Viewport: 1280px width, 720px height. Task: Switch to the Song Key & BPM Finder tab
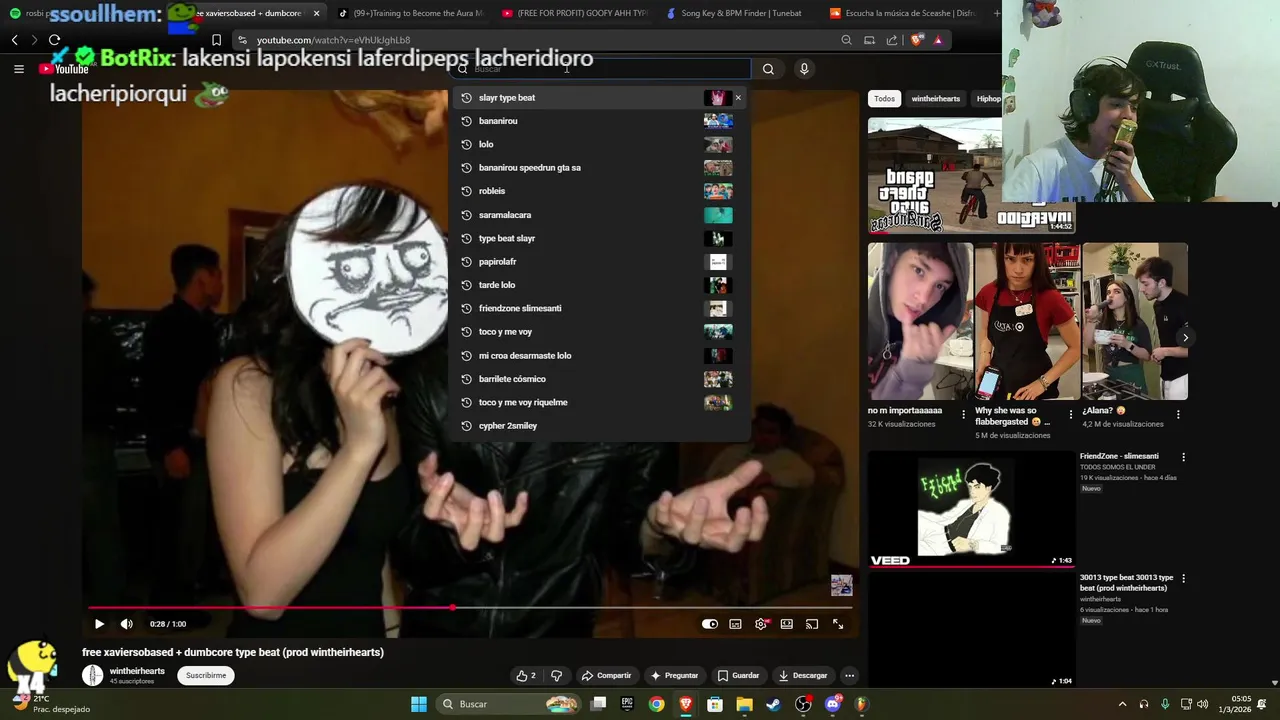[x=740, y=13]
